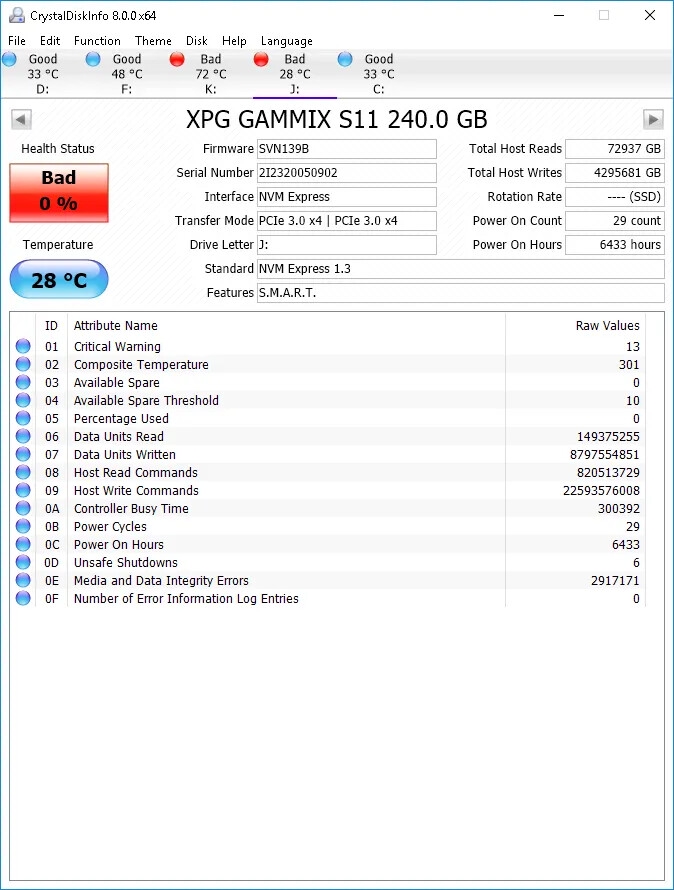Click Power On Hours value 6433 hours
Image resolution: width=674 pixels, height=890 pixels.
tap(615, 245)
